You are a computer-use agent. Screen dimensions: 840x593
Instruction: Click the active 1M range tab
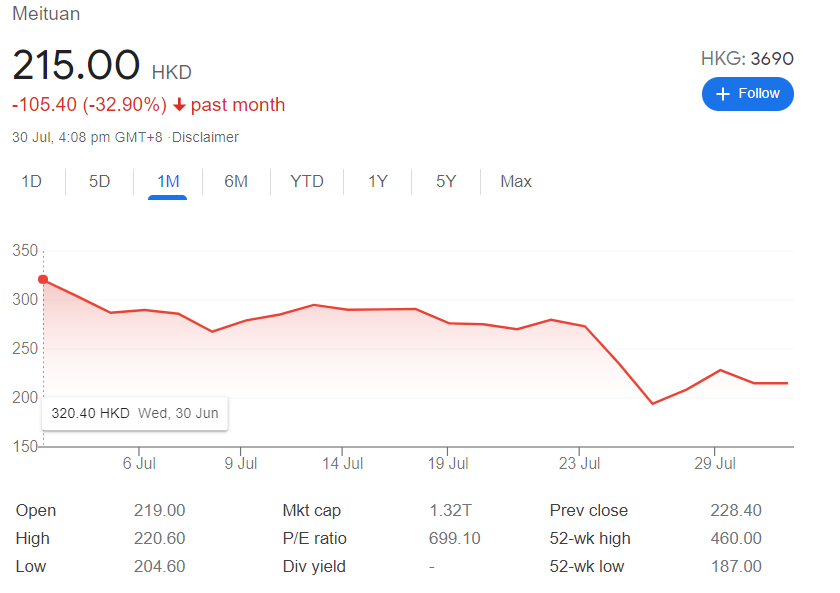[168, 181]
